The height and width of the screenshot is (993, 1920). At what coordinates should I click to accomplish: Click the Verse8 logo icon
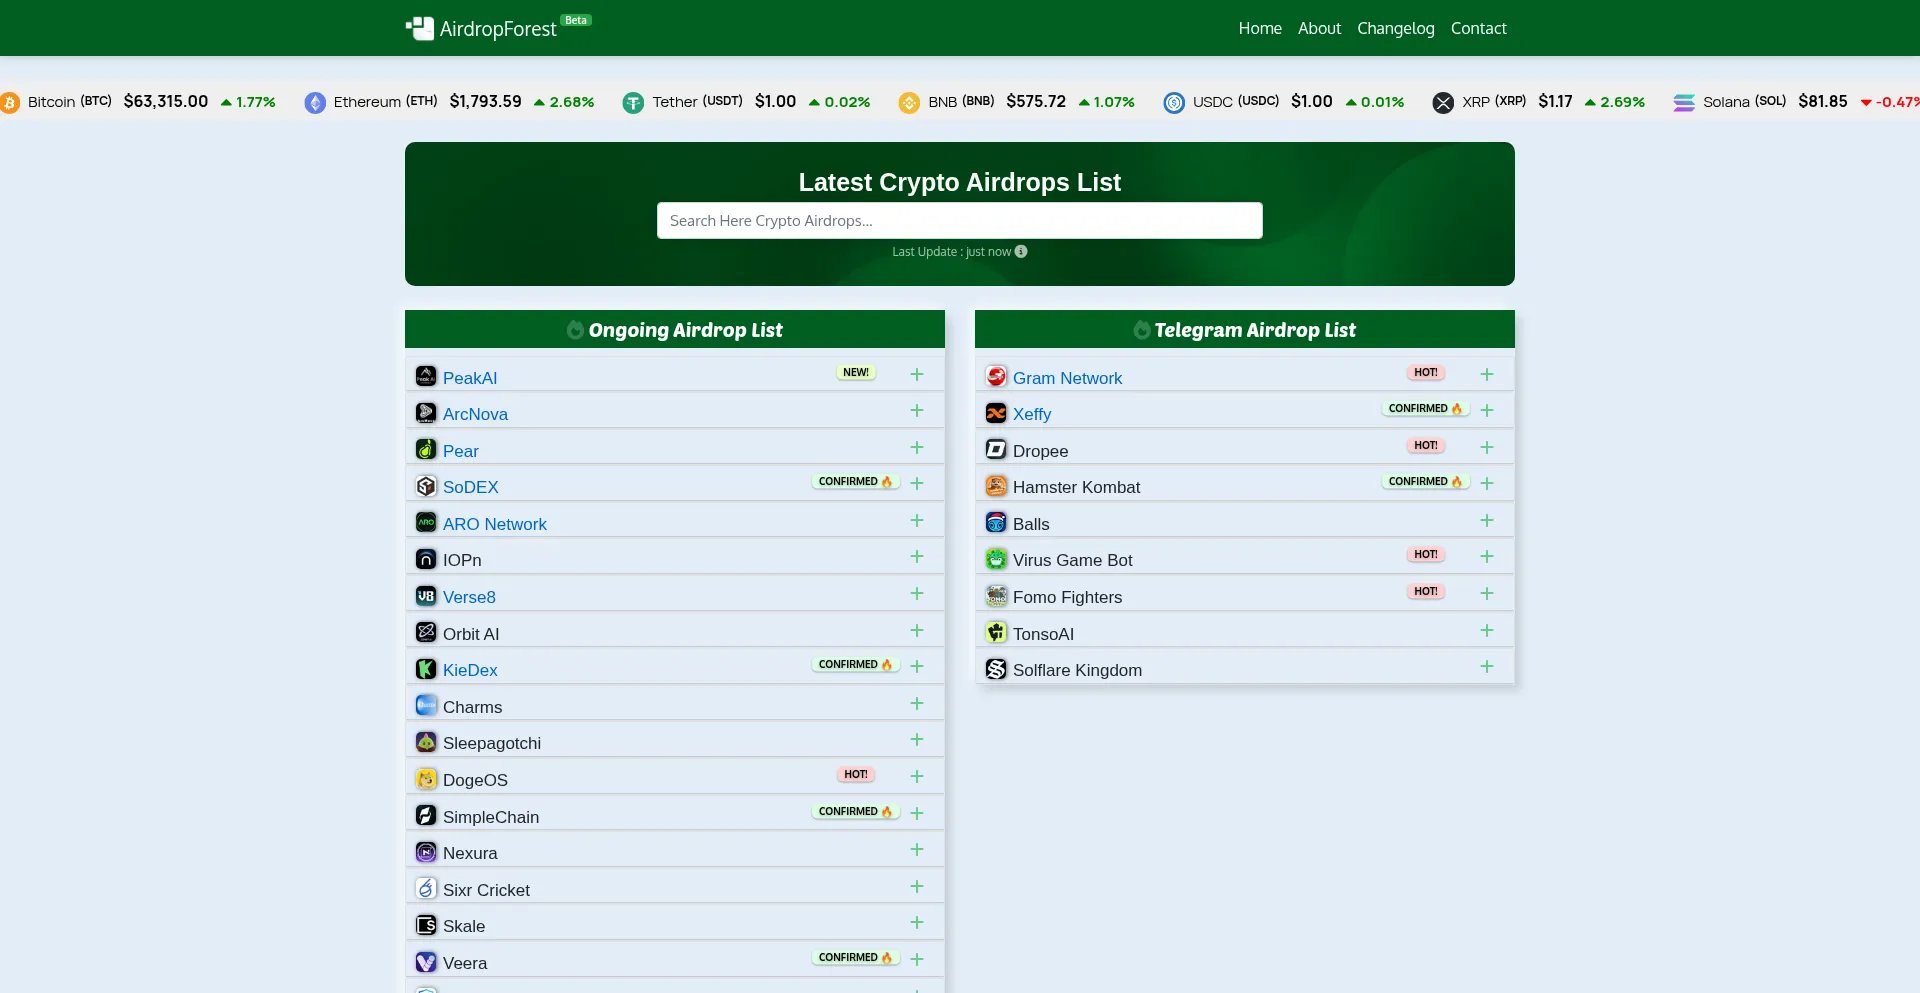(x=426, y=596)
